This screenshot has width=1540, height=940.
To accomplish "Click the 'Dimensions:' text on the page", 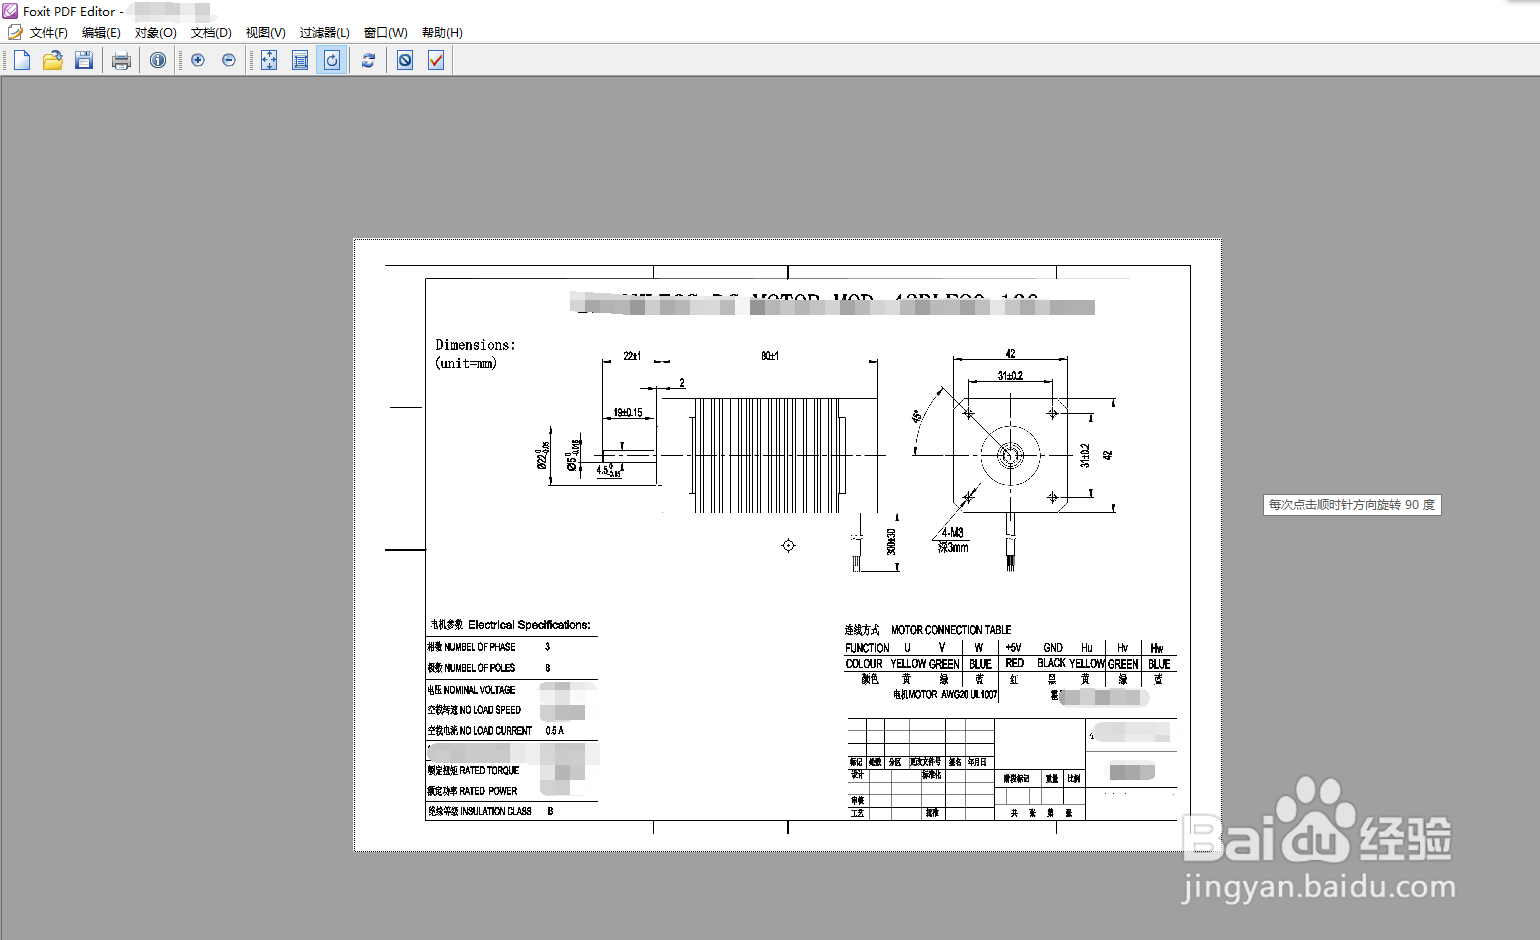I will pos(475,345).
